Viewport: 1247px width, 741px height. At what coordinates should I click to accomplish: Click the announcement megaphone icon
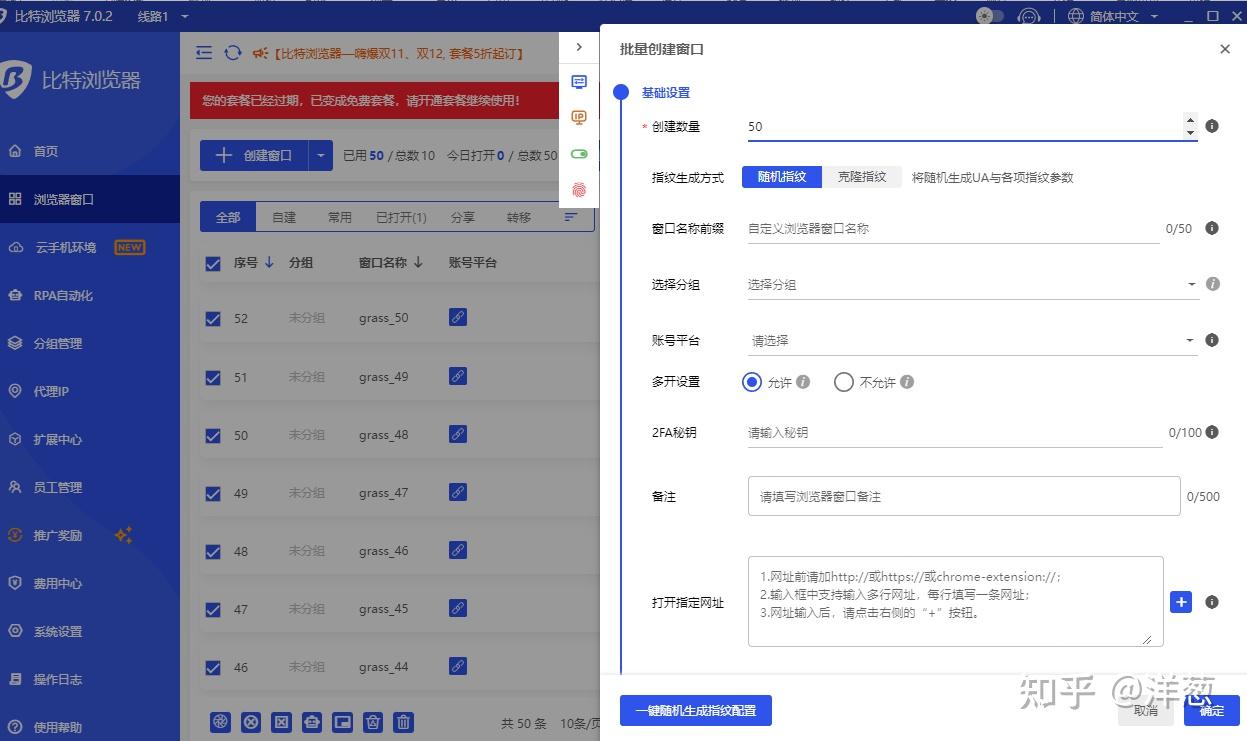(260, 53)
